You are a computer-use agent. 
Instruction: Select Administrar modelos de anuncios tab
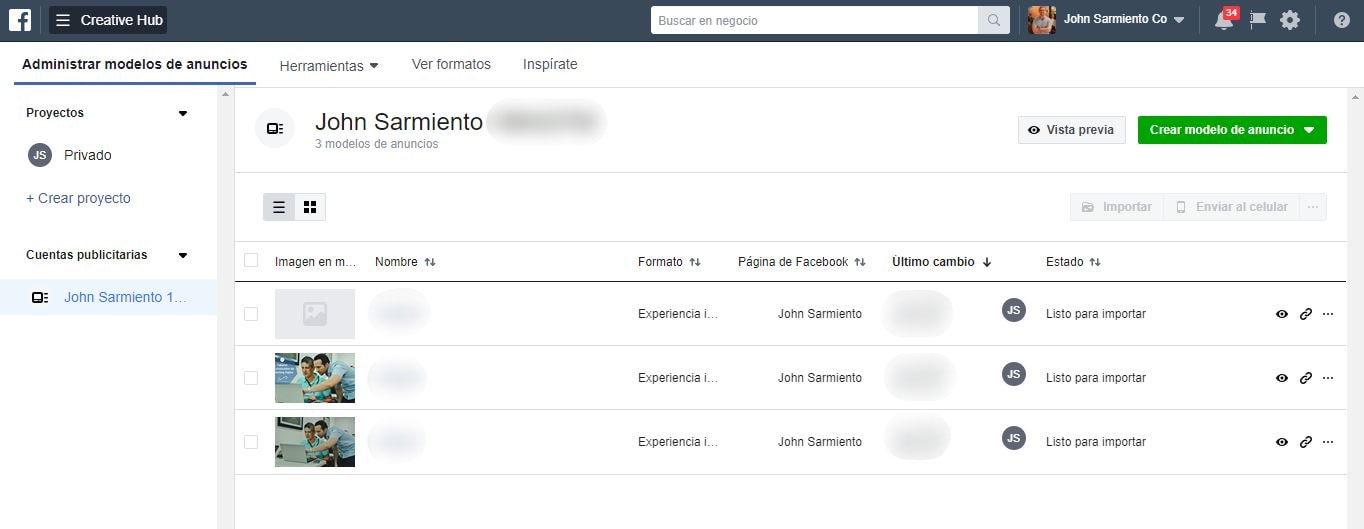coord(134,64)
